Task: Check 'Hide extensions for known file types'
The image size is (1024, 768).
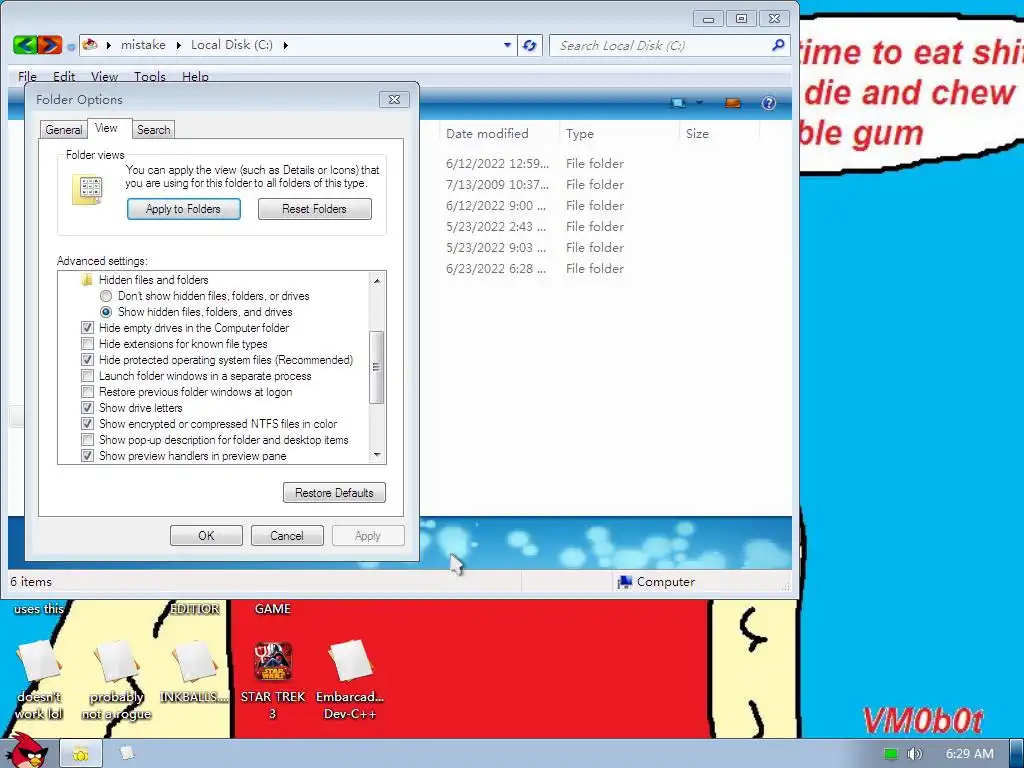Action: click(x=88, y=344)
